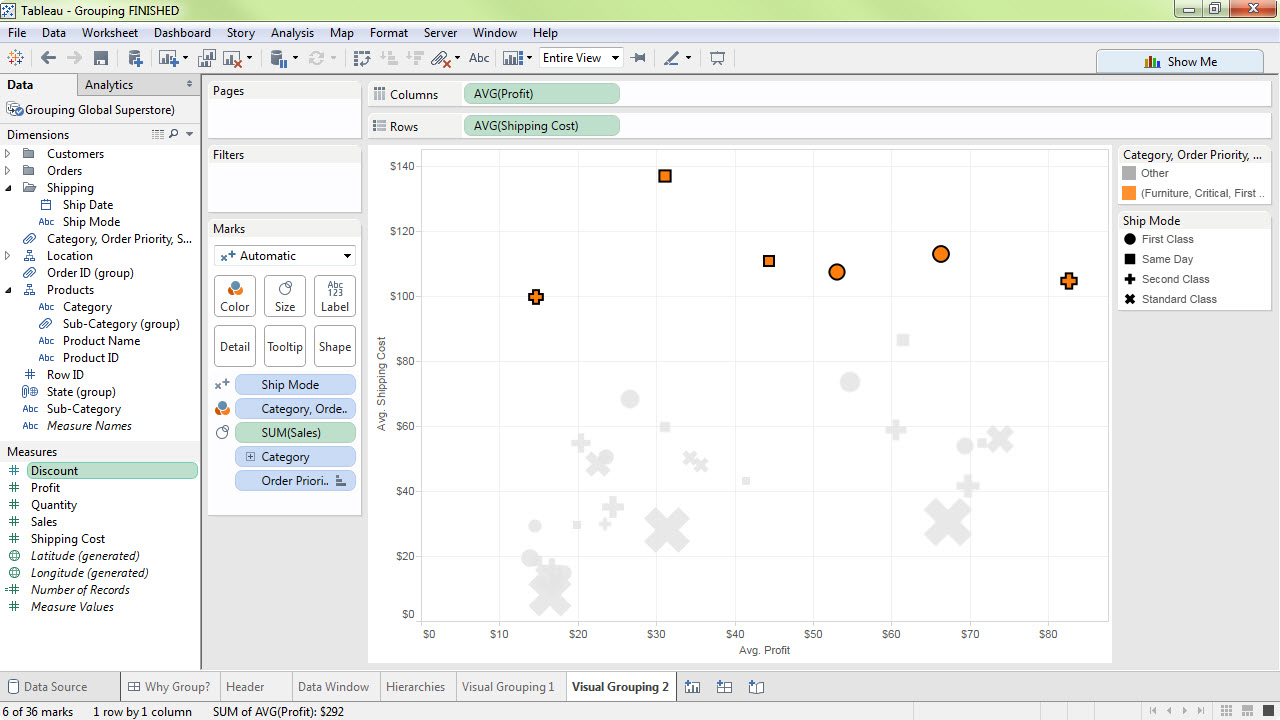Click the fix axes pin icon
This screenshot has height=720, width=1280.
639,58
